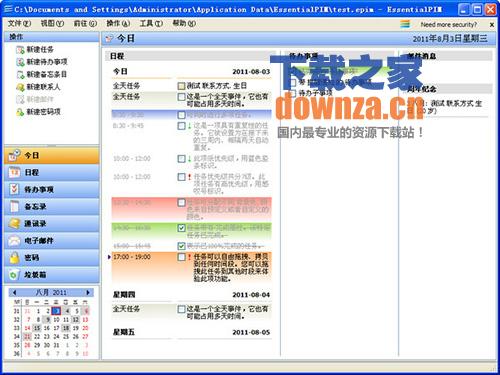Click the 密码 padlock sidebar icon
Viewport: 500px width, 375px height.
click(x=14, y=257)
